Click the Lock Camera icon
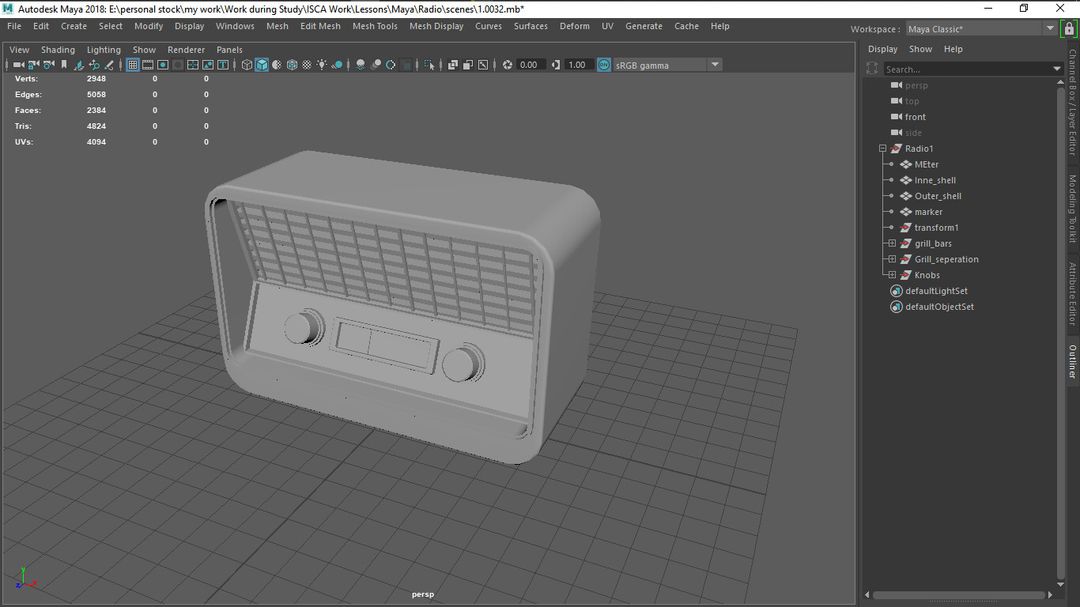Image resolution: width=1080 pixels, height=607 pixels. click(34, 65)
